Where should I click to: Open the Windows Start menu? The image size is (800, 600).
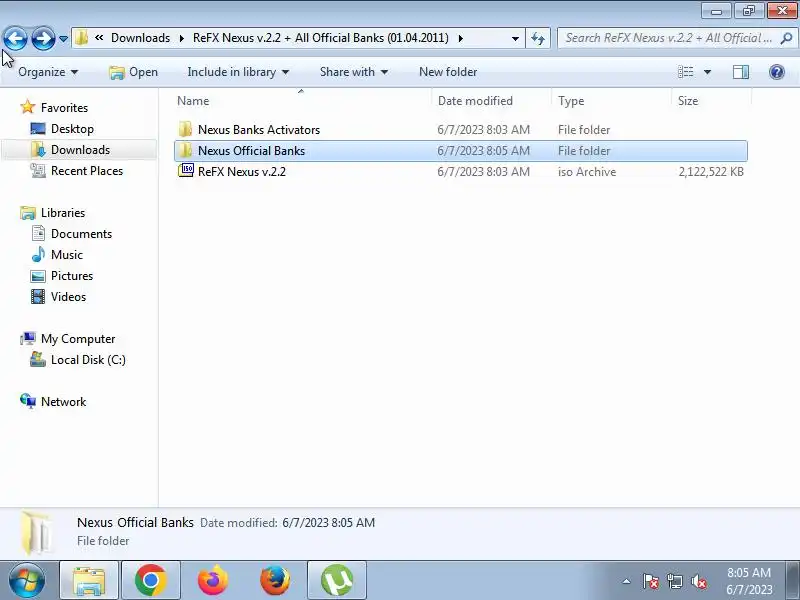point(26,580)
